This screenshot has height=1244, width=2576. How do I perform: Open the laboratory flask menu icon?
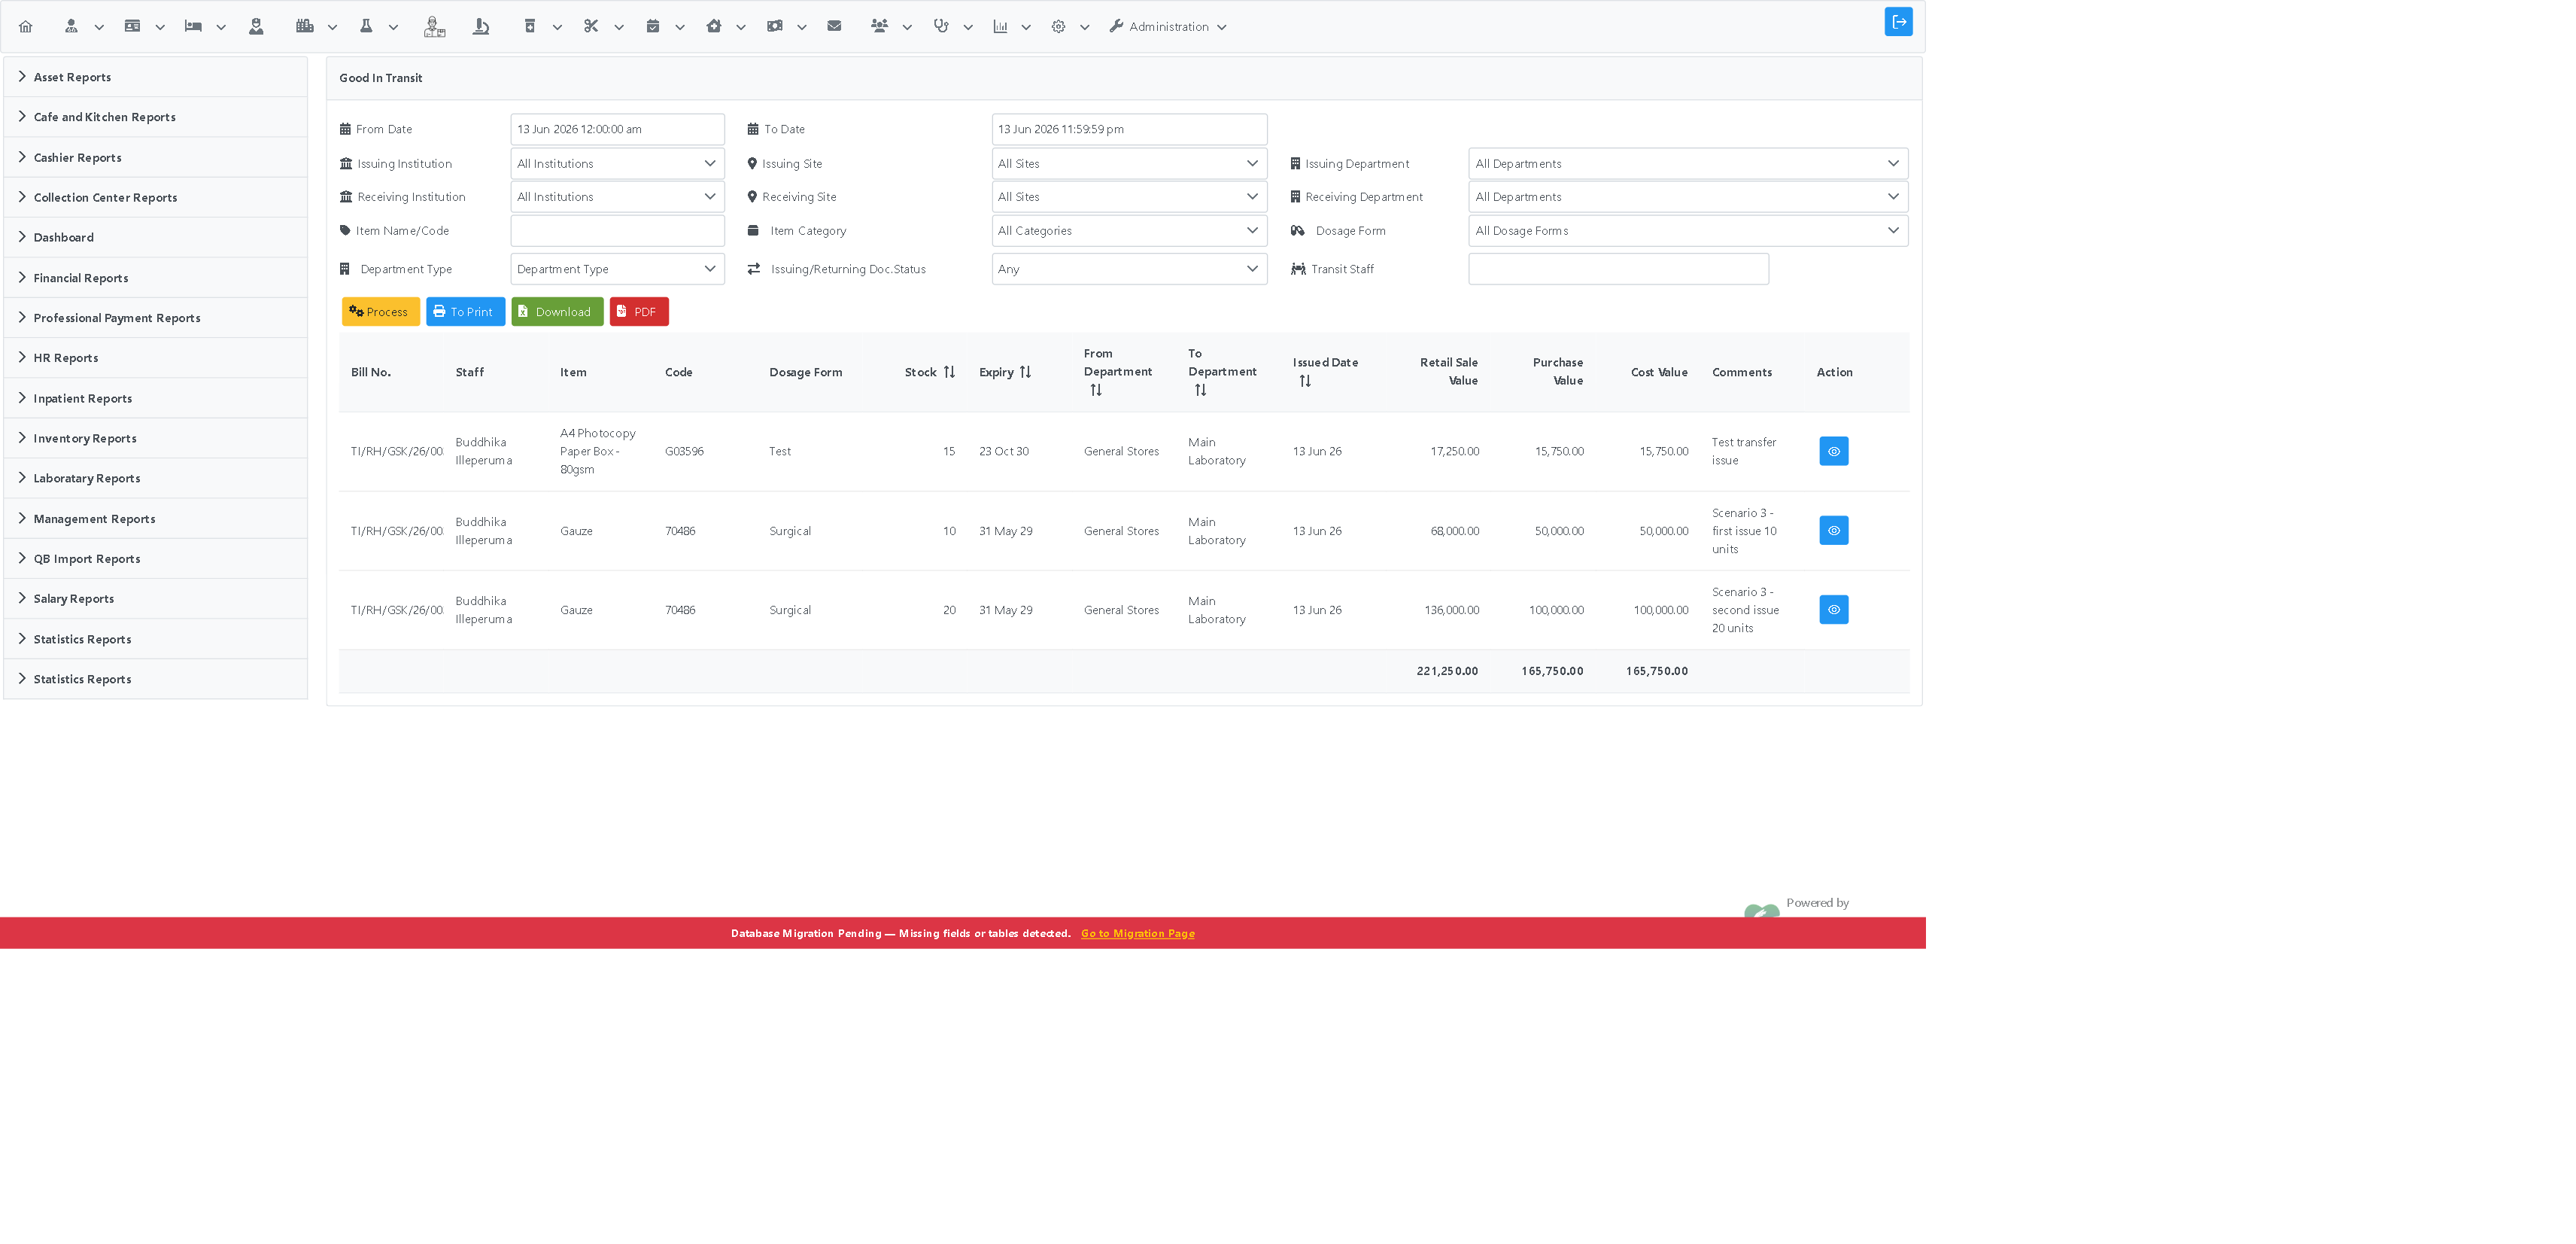click(366, 27)
